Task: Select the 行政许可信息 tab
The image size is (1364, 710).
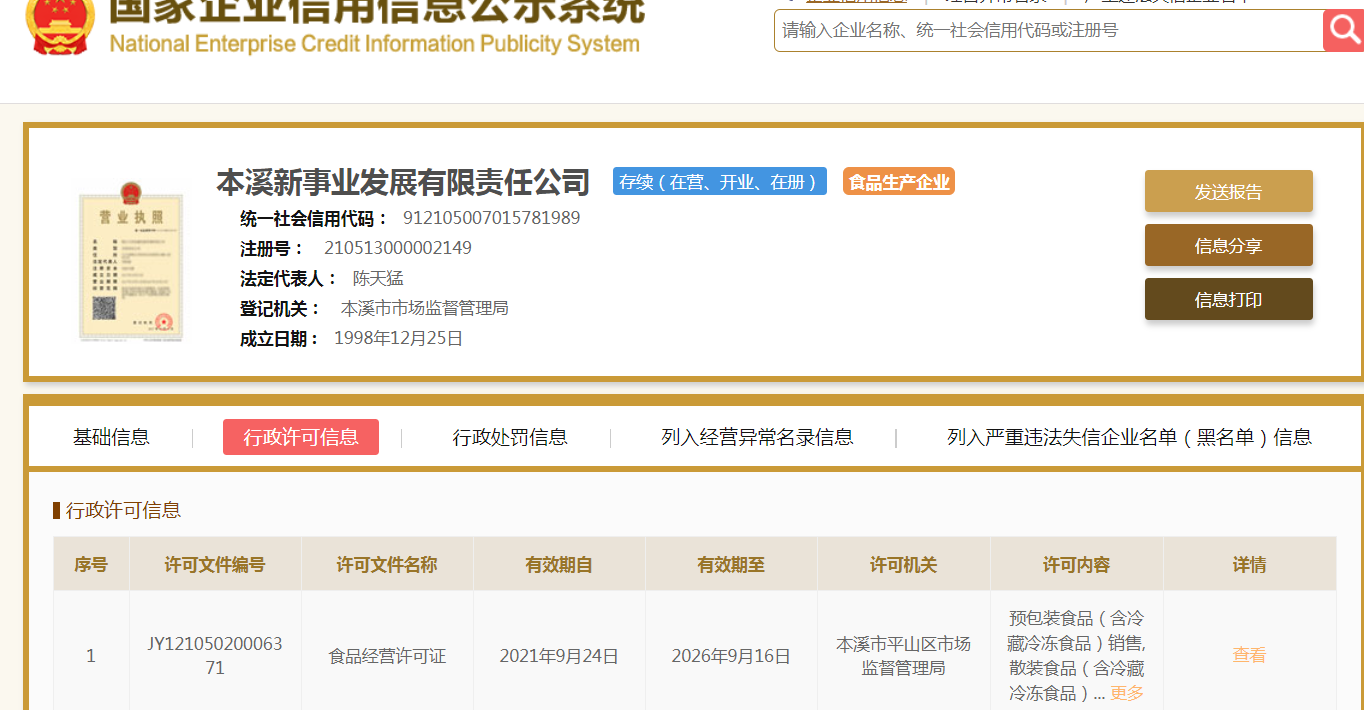Action: pos(301,437)
